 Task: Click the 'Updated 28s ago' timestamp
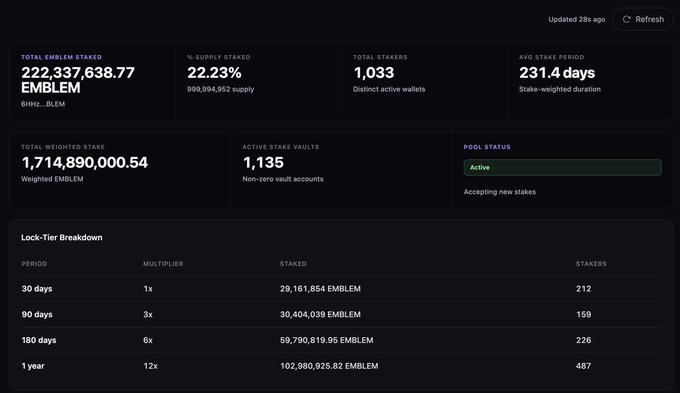click(x=576, y=20)
